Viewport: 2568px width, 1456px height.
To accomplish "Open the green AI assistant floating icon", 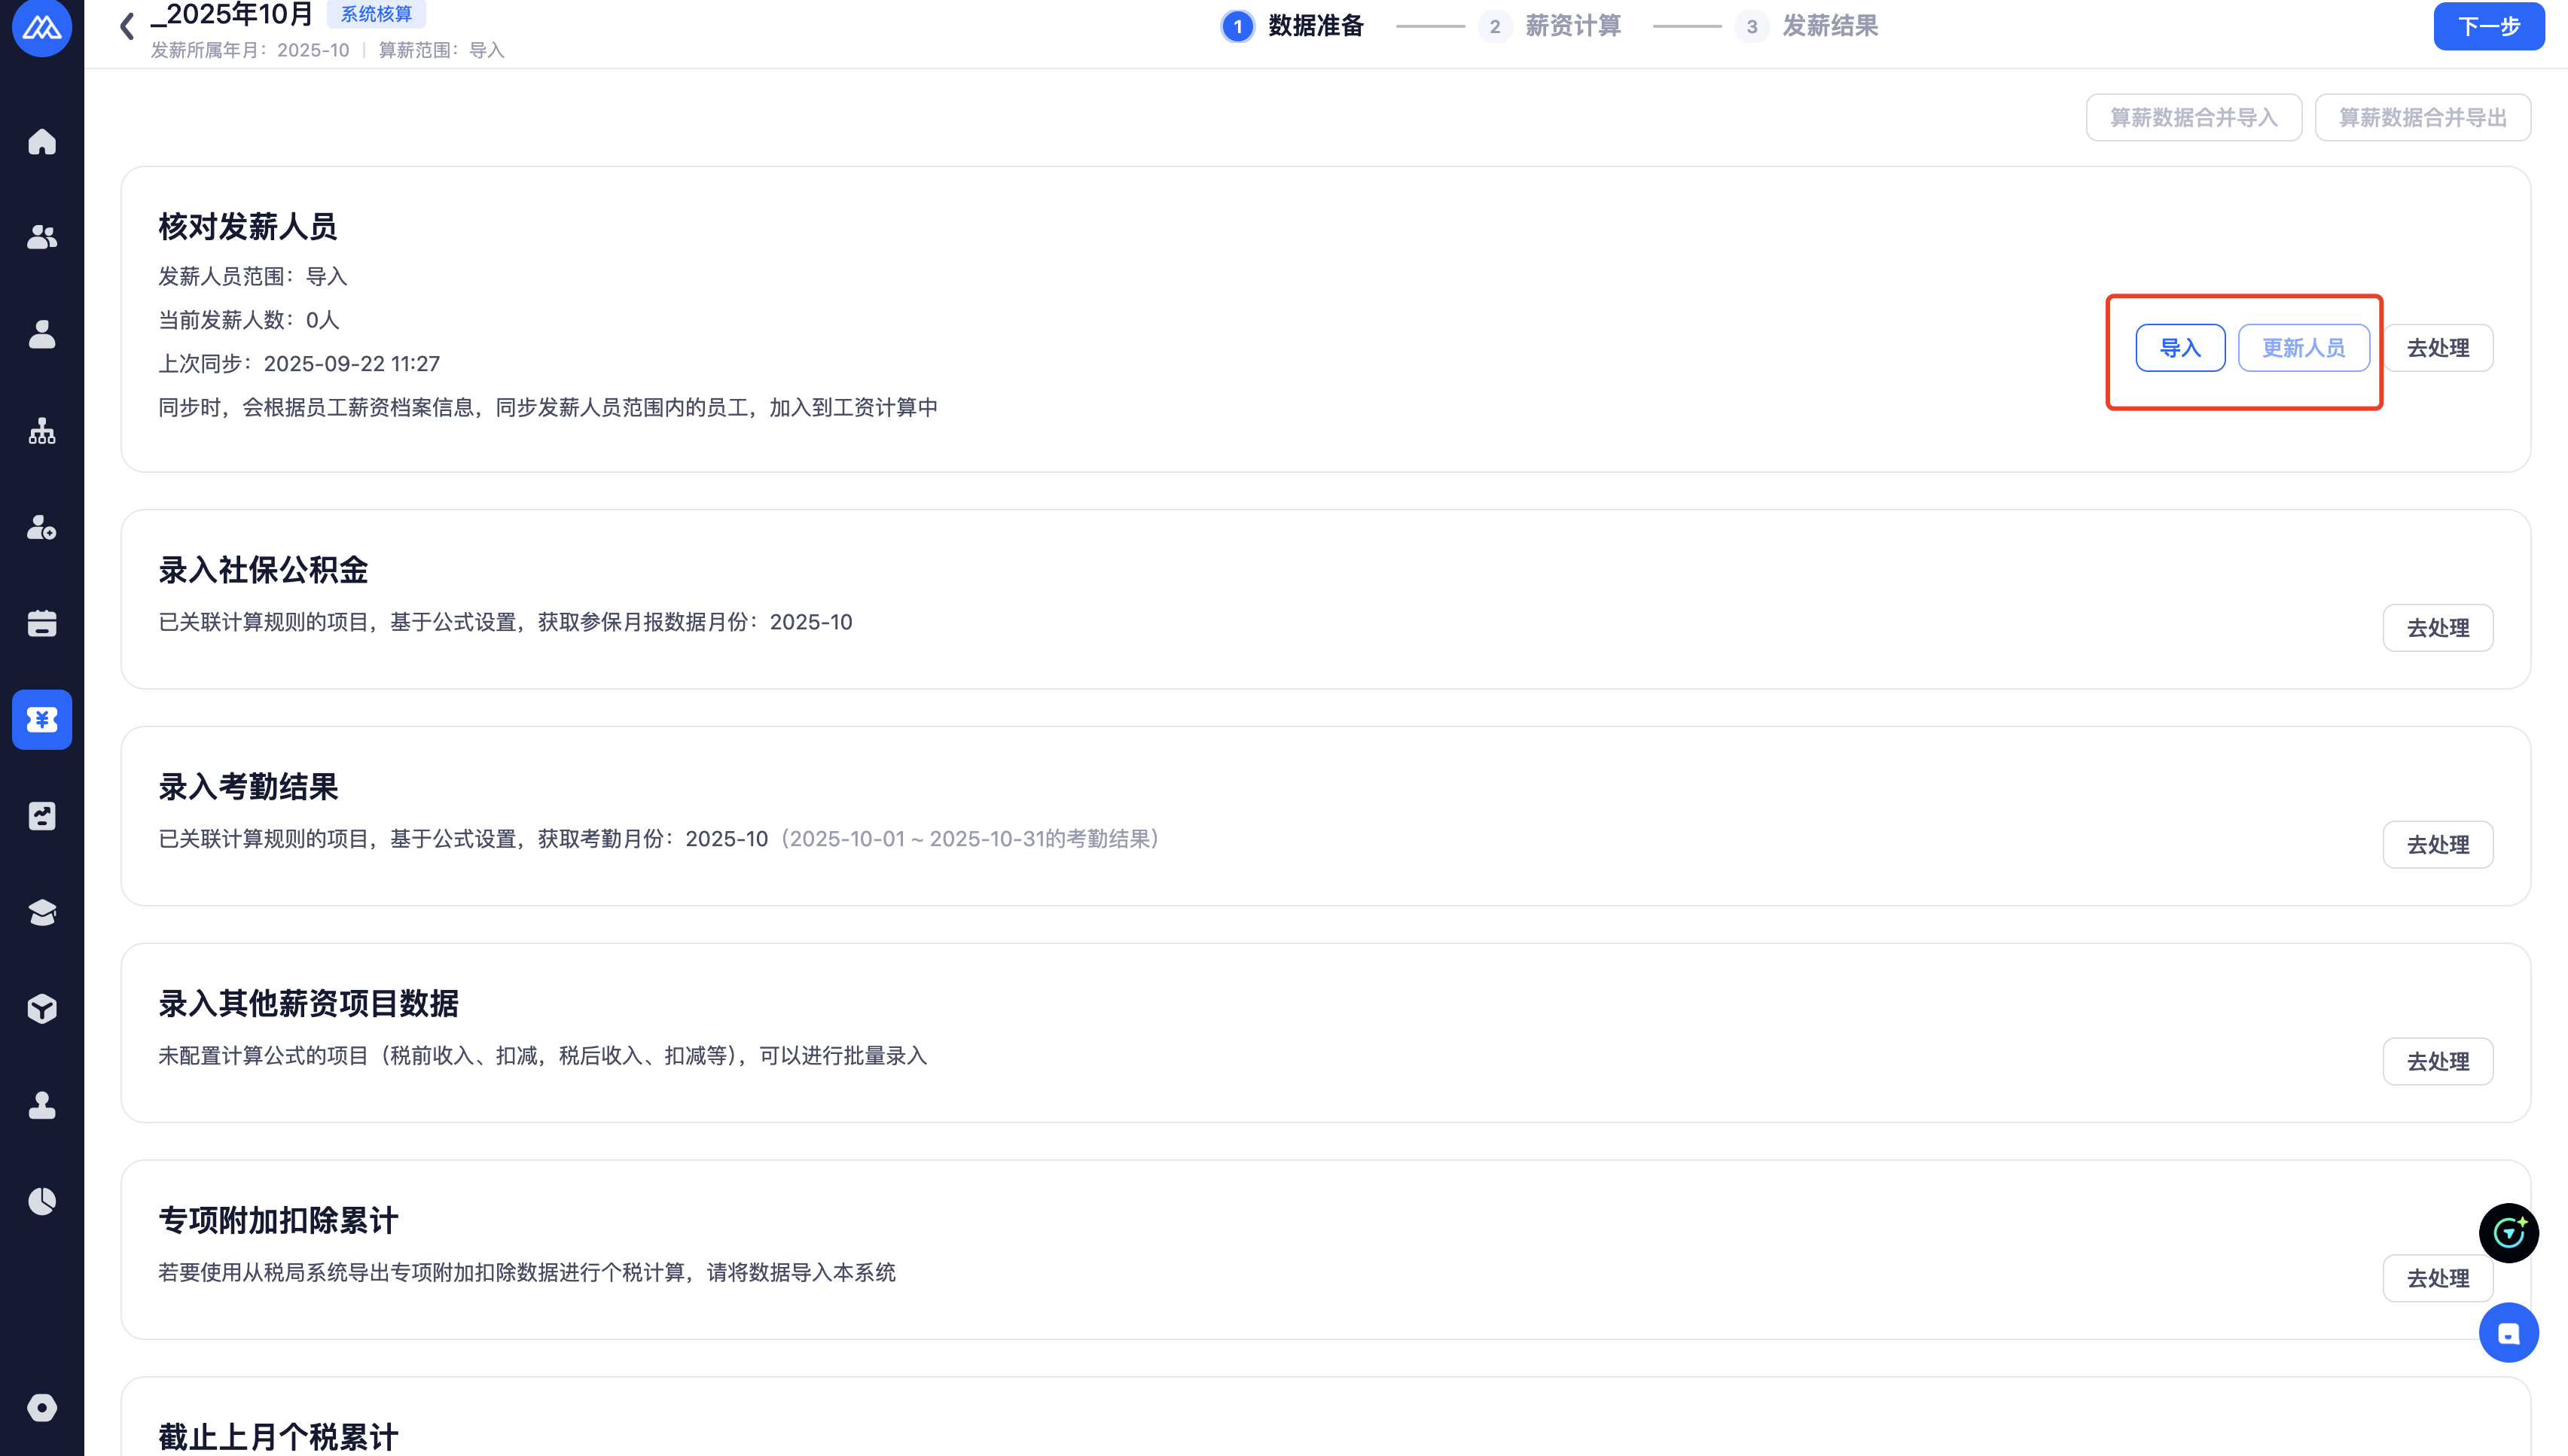I will (2508, 1233).
